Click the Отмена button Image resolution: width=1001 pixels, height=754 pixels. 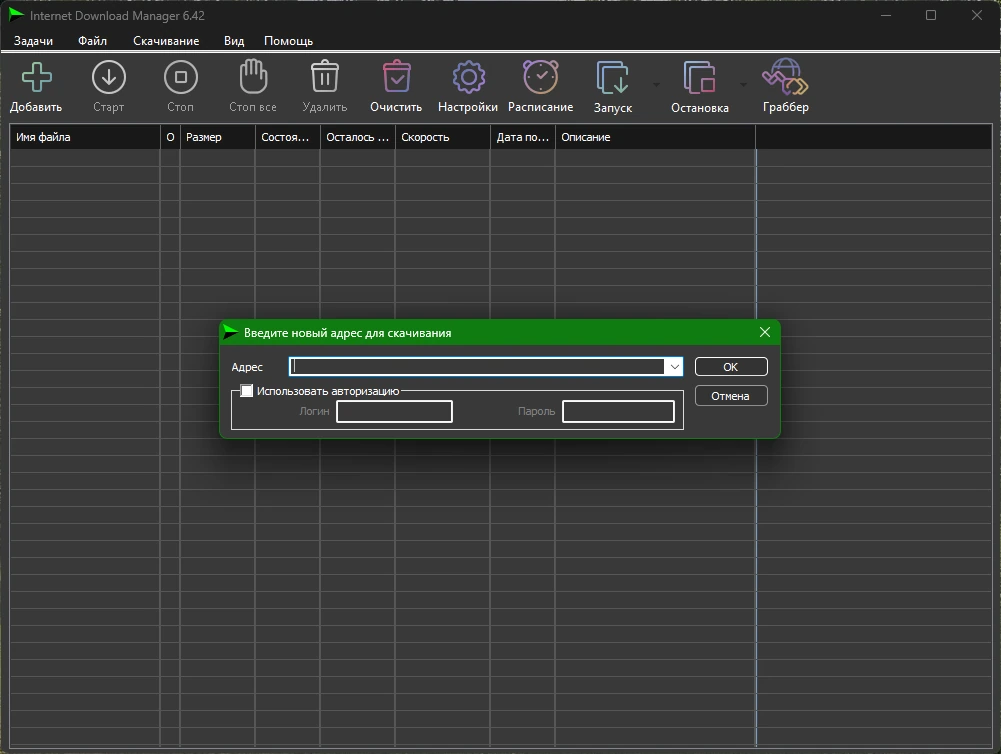(x=731, y=396)
